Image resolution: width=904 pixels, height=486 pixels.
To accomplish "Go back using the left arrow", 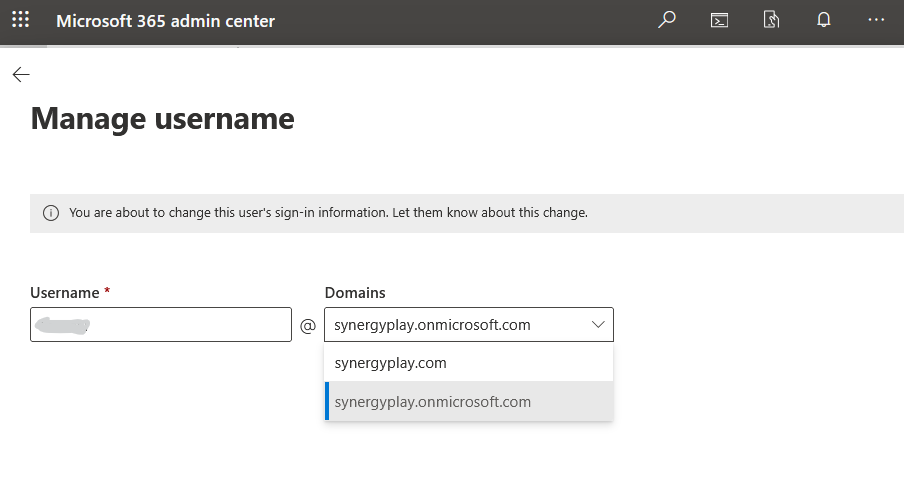I will [21, 74].
